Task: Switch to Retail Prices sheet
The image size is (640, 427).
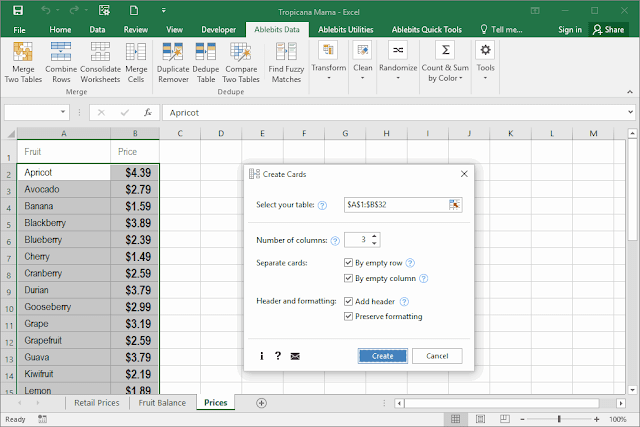Action: [97, 403]
